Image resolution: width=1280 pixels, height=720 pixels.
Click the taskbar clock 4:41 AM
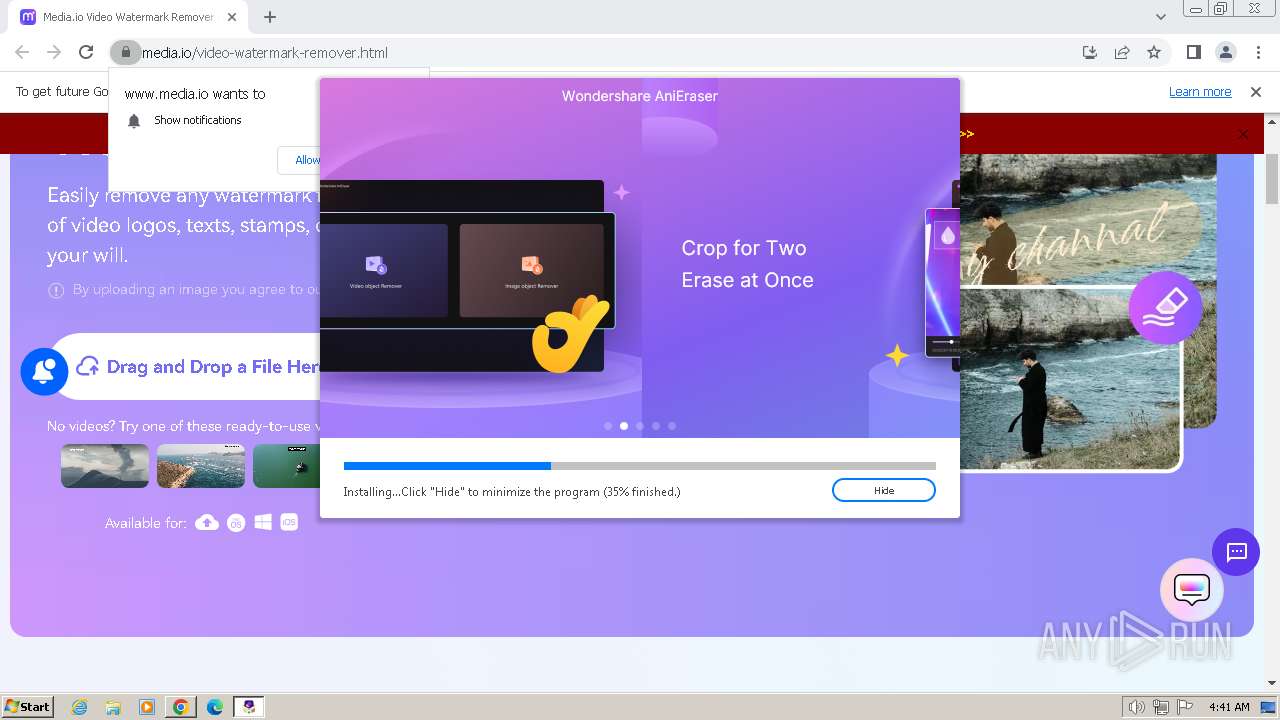click(x=1229, y=707)
